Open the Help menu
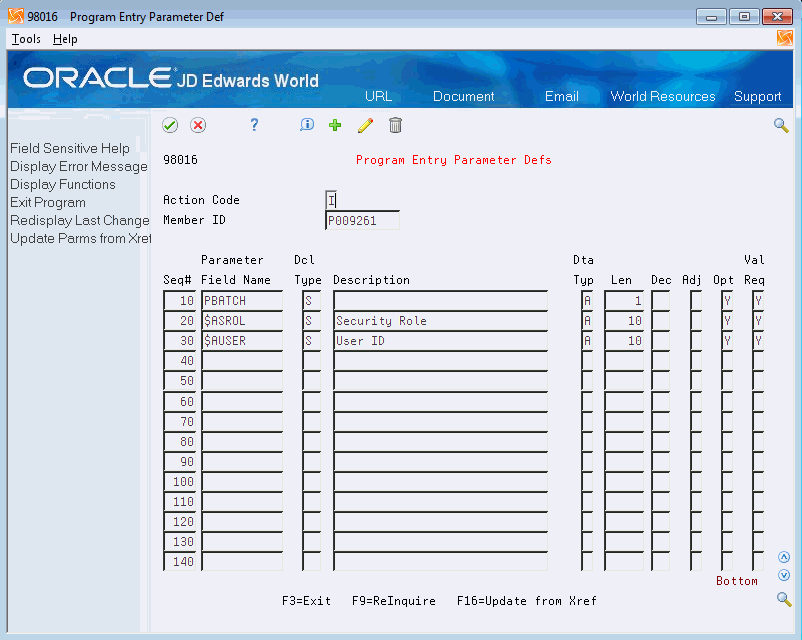This screenshot has height=640, width=802. 65,39
